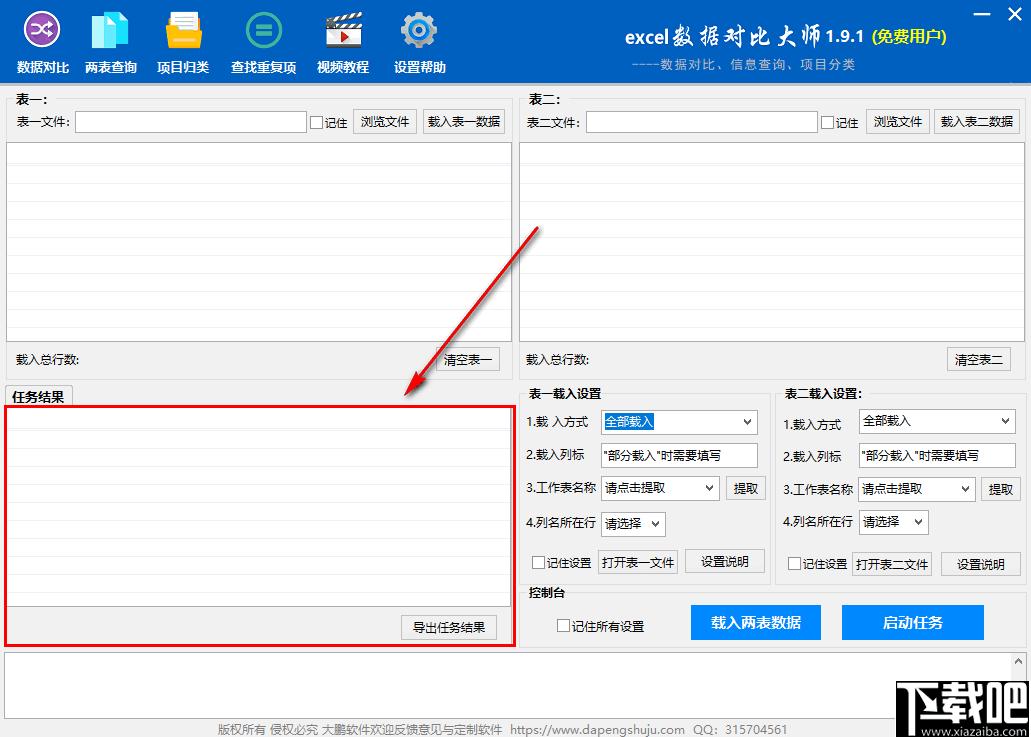Check 记住所有设置 in 控制台

563,626
